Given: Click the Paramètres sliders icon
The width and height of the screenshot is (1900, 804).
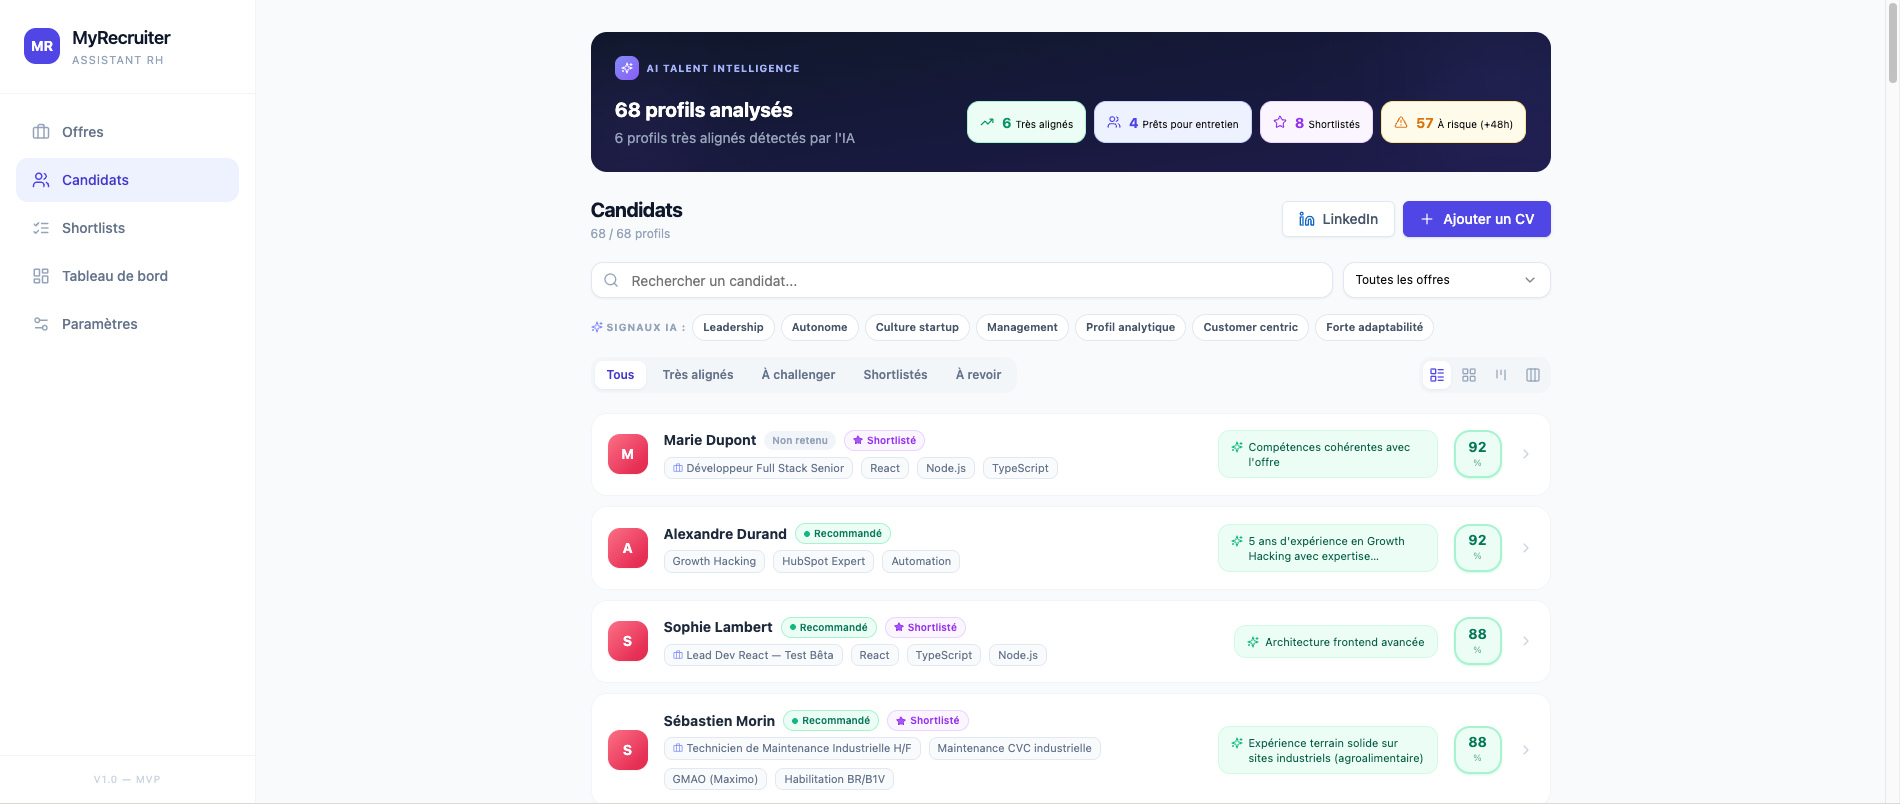Looking at the screenshot, I should 41,324.
